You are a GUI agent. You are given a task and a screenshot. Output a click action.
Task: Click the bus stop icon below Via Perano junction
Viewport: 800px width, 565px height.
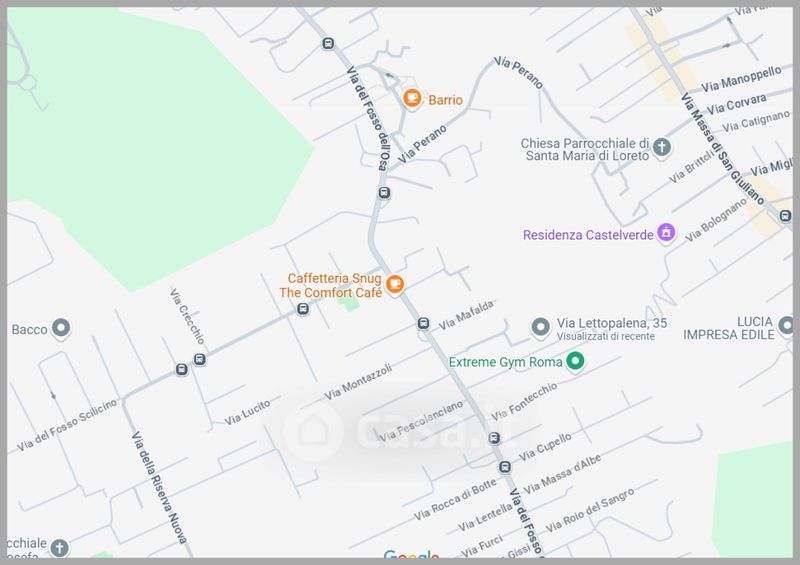pyautogui.click(x=384, y=193)
